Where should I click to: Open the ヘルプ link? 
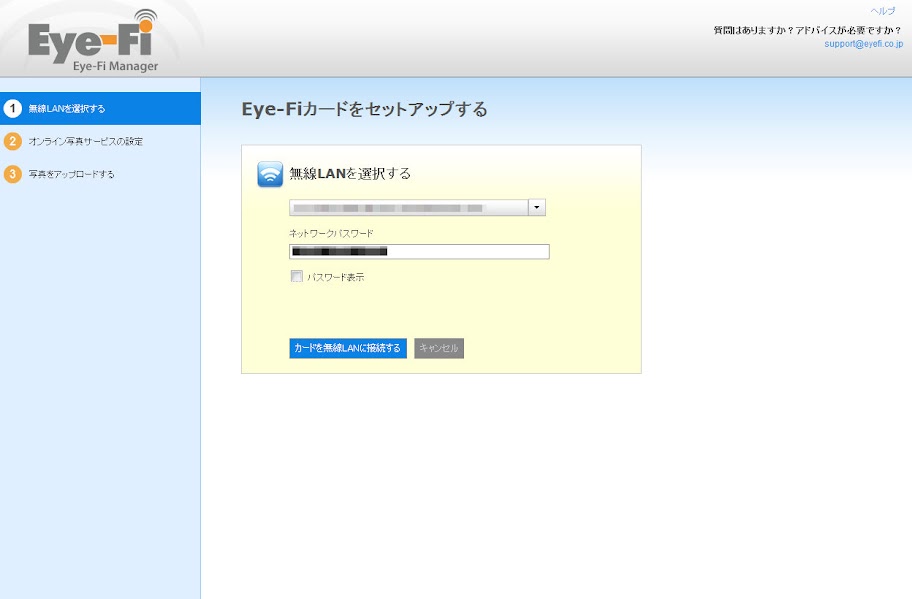pyautogui.click(x=882, y=11)
